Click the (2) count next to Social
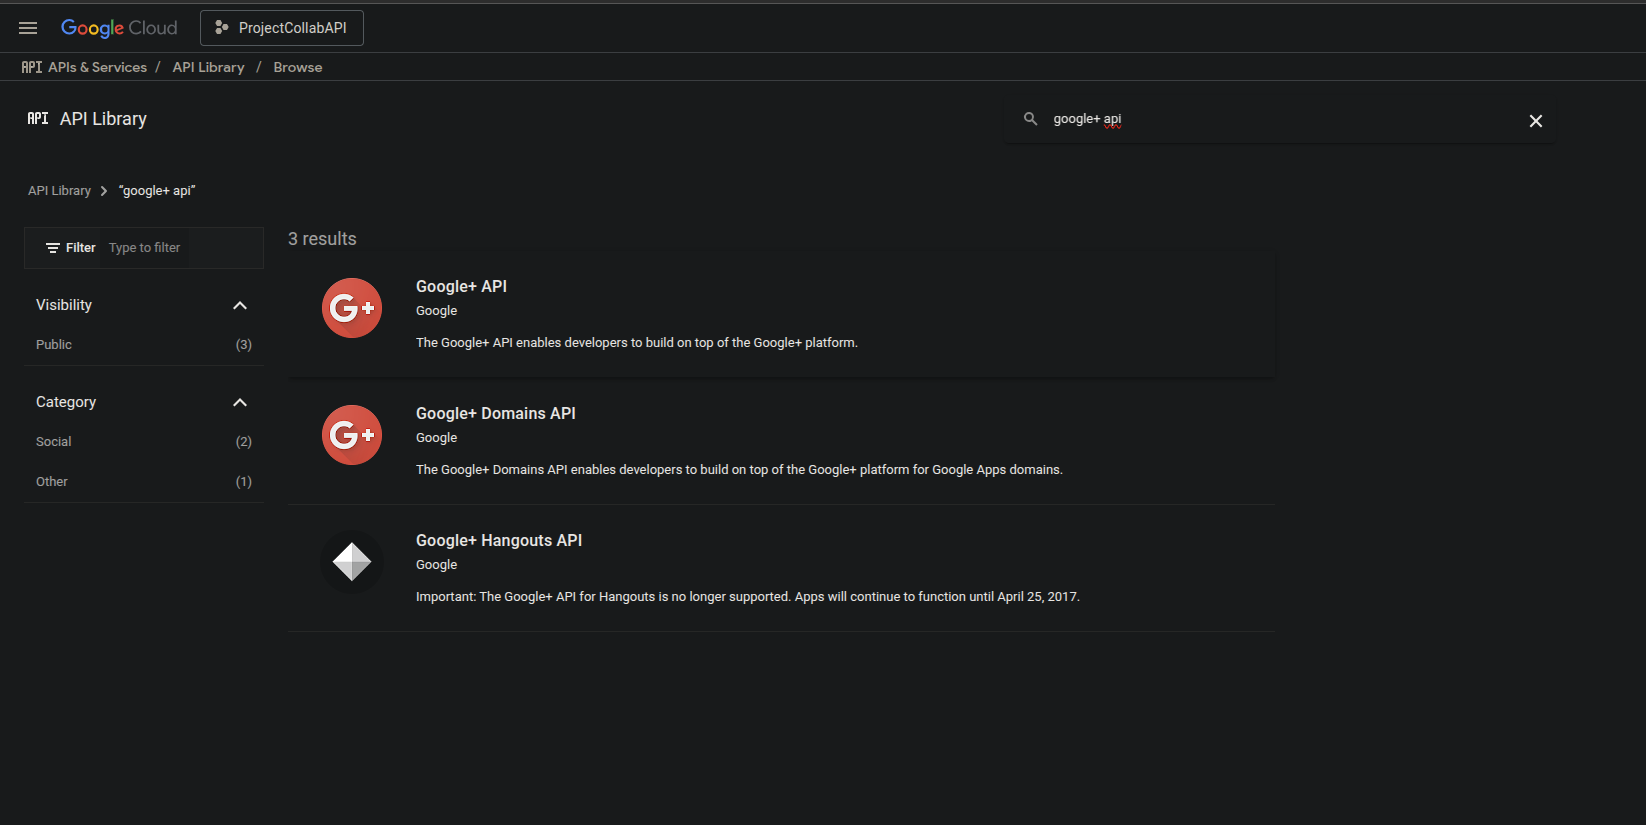The width and height of the screenshot is (1646, 825). 244,442
